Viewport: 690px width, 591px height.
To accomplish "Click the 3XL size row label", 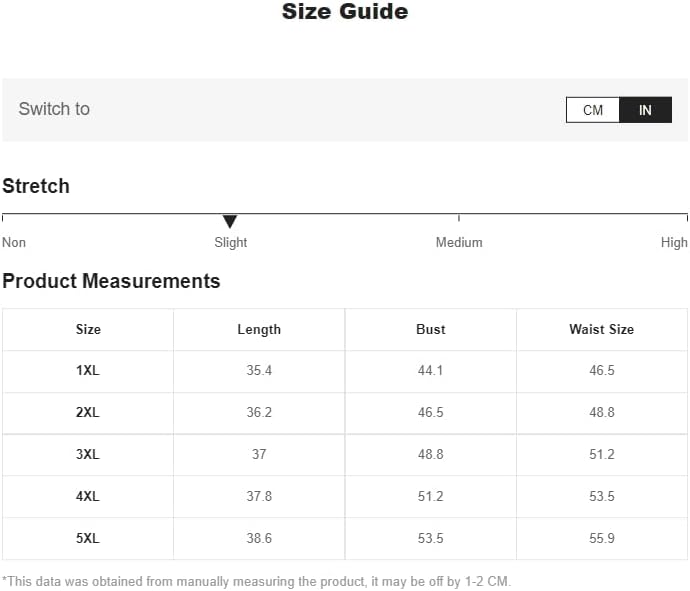I will click(x=88, y=454).
